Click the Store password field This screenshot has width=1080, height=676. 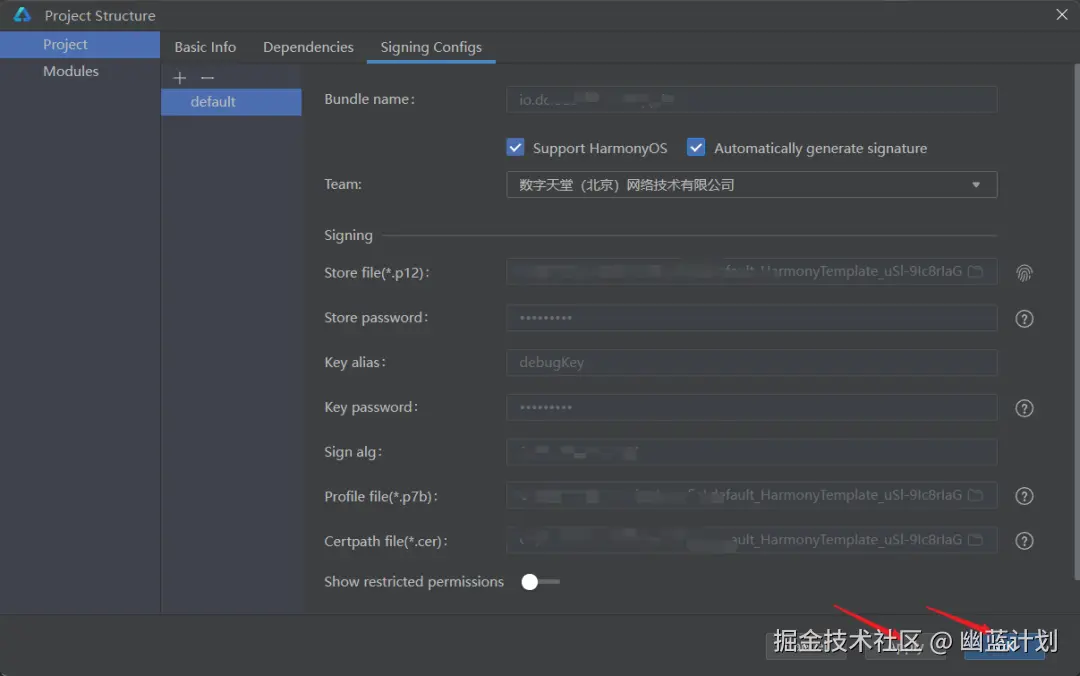(x=751, y=318)
